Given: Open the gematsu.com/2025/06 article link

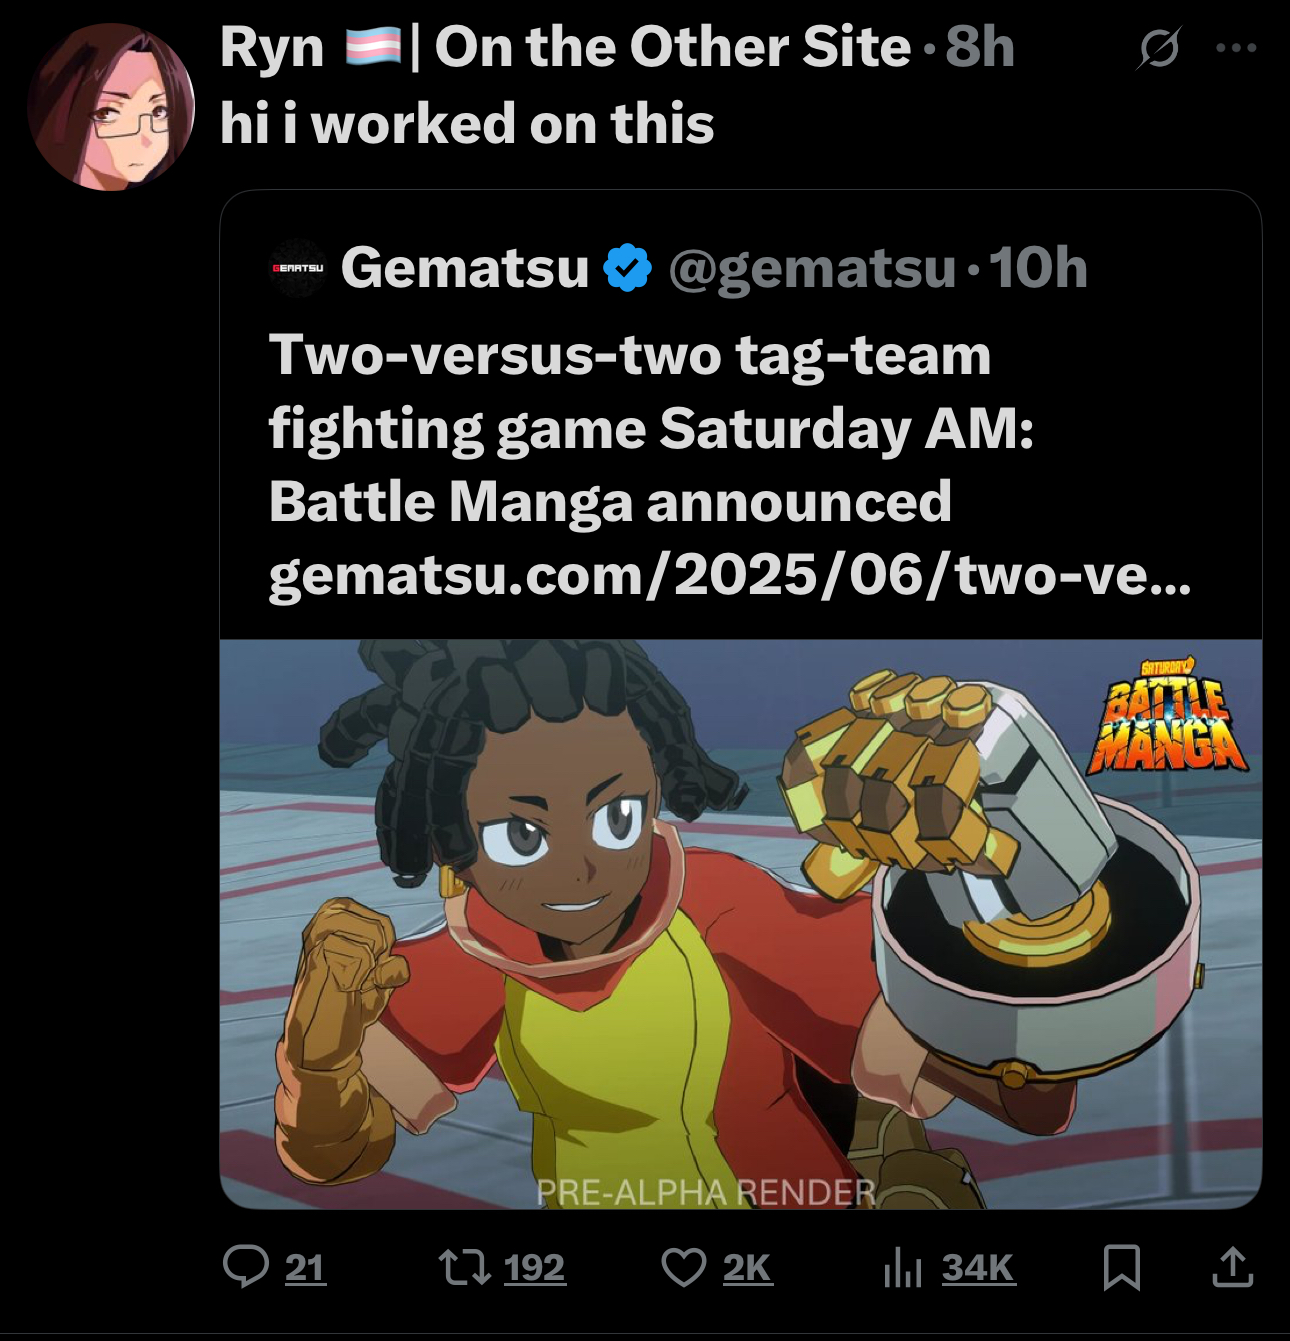Looking at the screenshot, I should coord(730,575).
